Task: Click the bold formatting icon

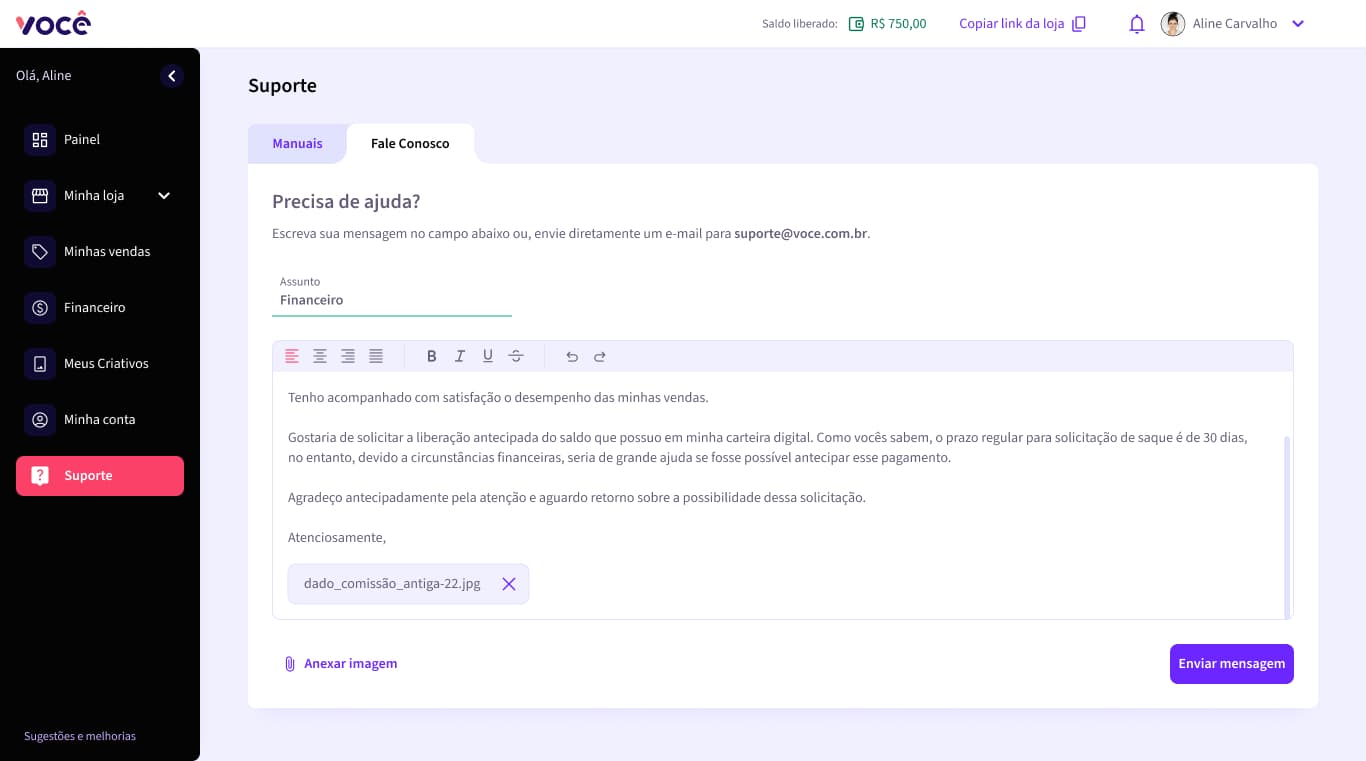Action: pyautogui.click(x=432, y=356)
